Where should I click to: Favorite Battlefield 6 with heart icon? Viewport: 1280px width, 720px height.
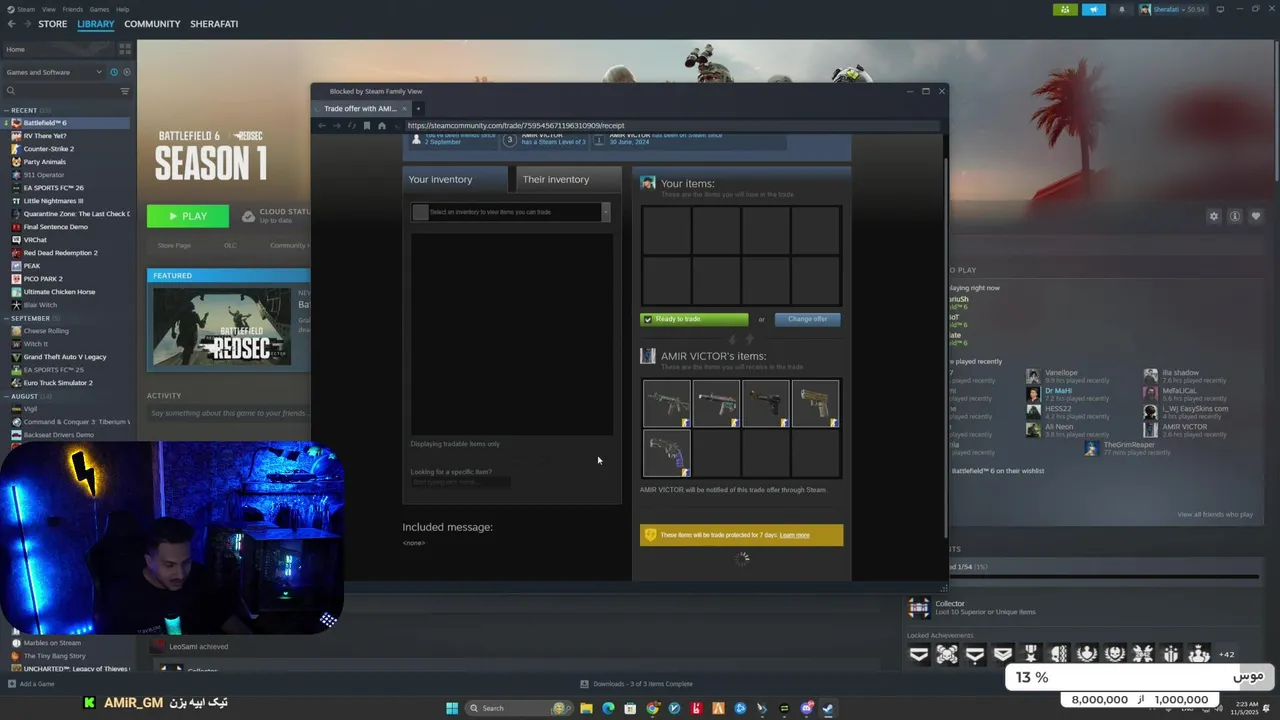(x=1256, y=216)
